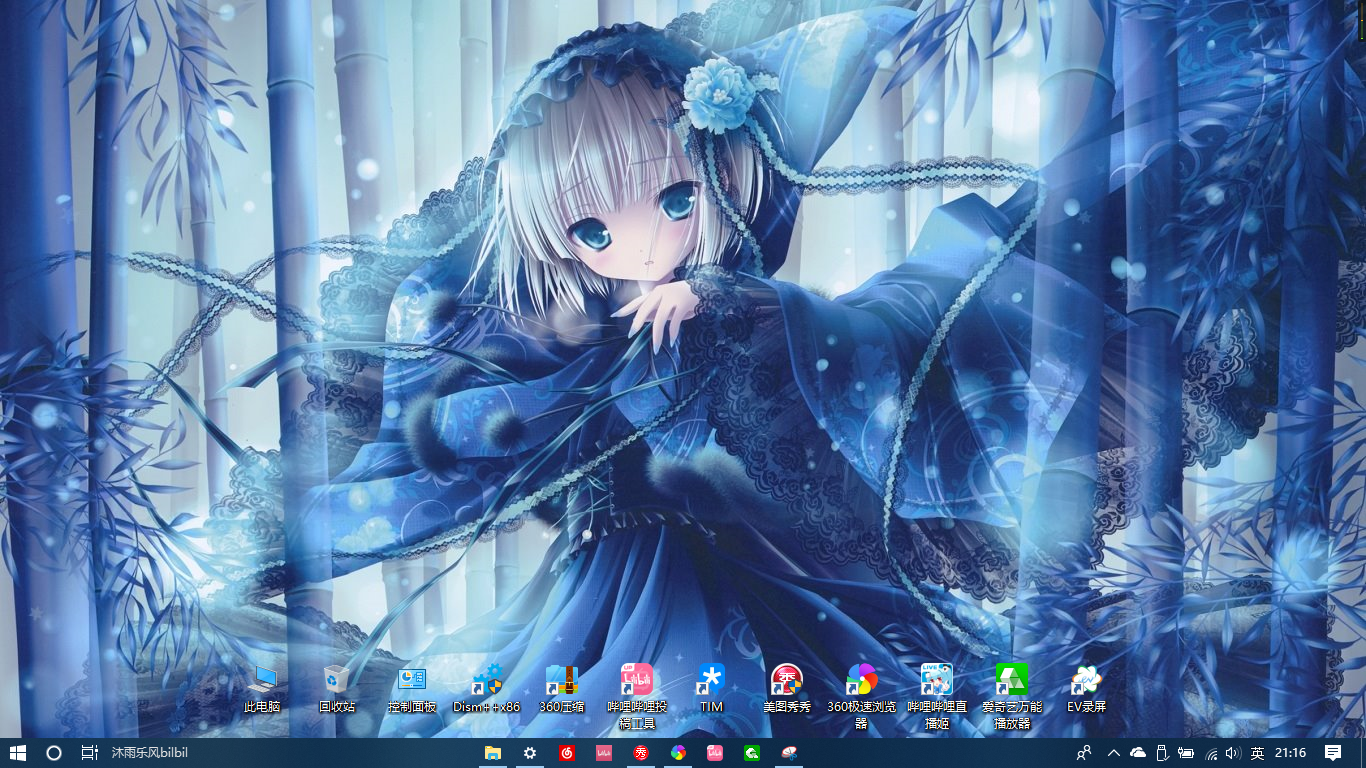1366x768 pixels.
Task: Select the 控制面板 desktop shortcut
Action: point(412,688)
